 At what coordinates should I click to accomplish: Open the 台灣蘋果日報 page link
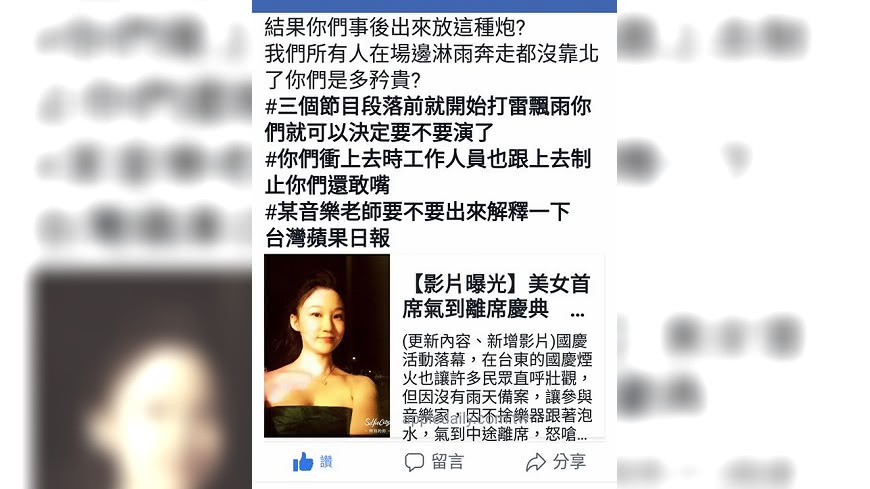(327, 238)
